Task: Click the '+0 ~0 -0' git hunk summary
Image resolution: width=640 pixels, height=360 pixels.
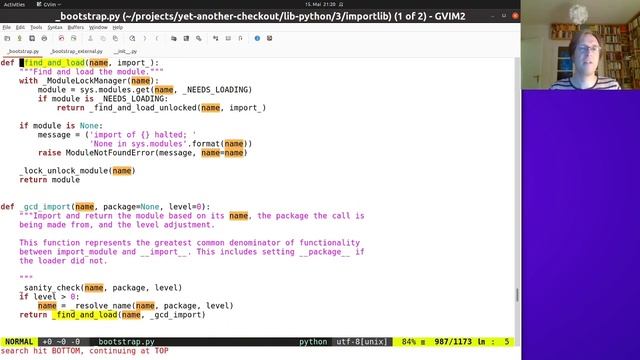Action: pyautogui.click(x=61, y=342)
